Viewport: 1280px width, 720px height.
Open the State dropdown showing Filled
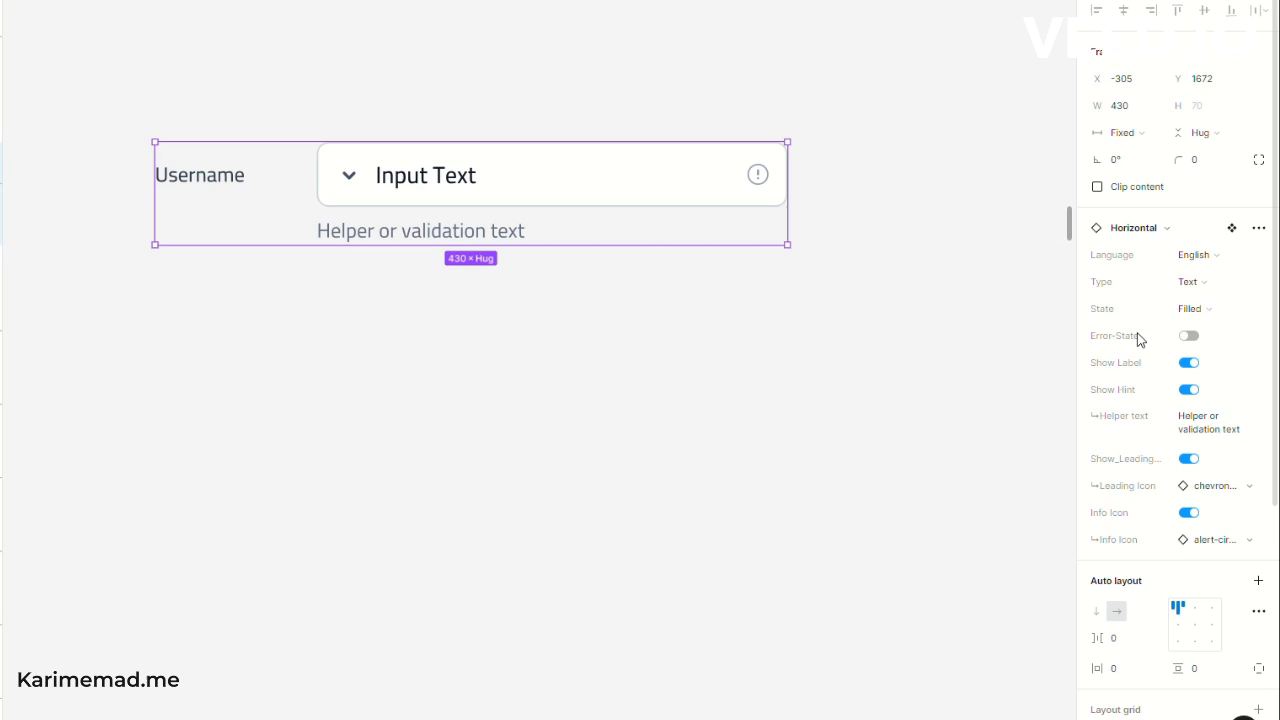[1195, 309]
